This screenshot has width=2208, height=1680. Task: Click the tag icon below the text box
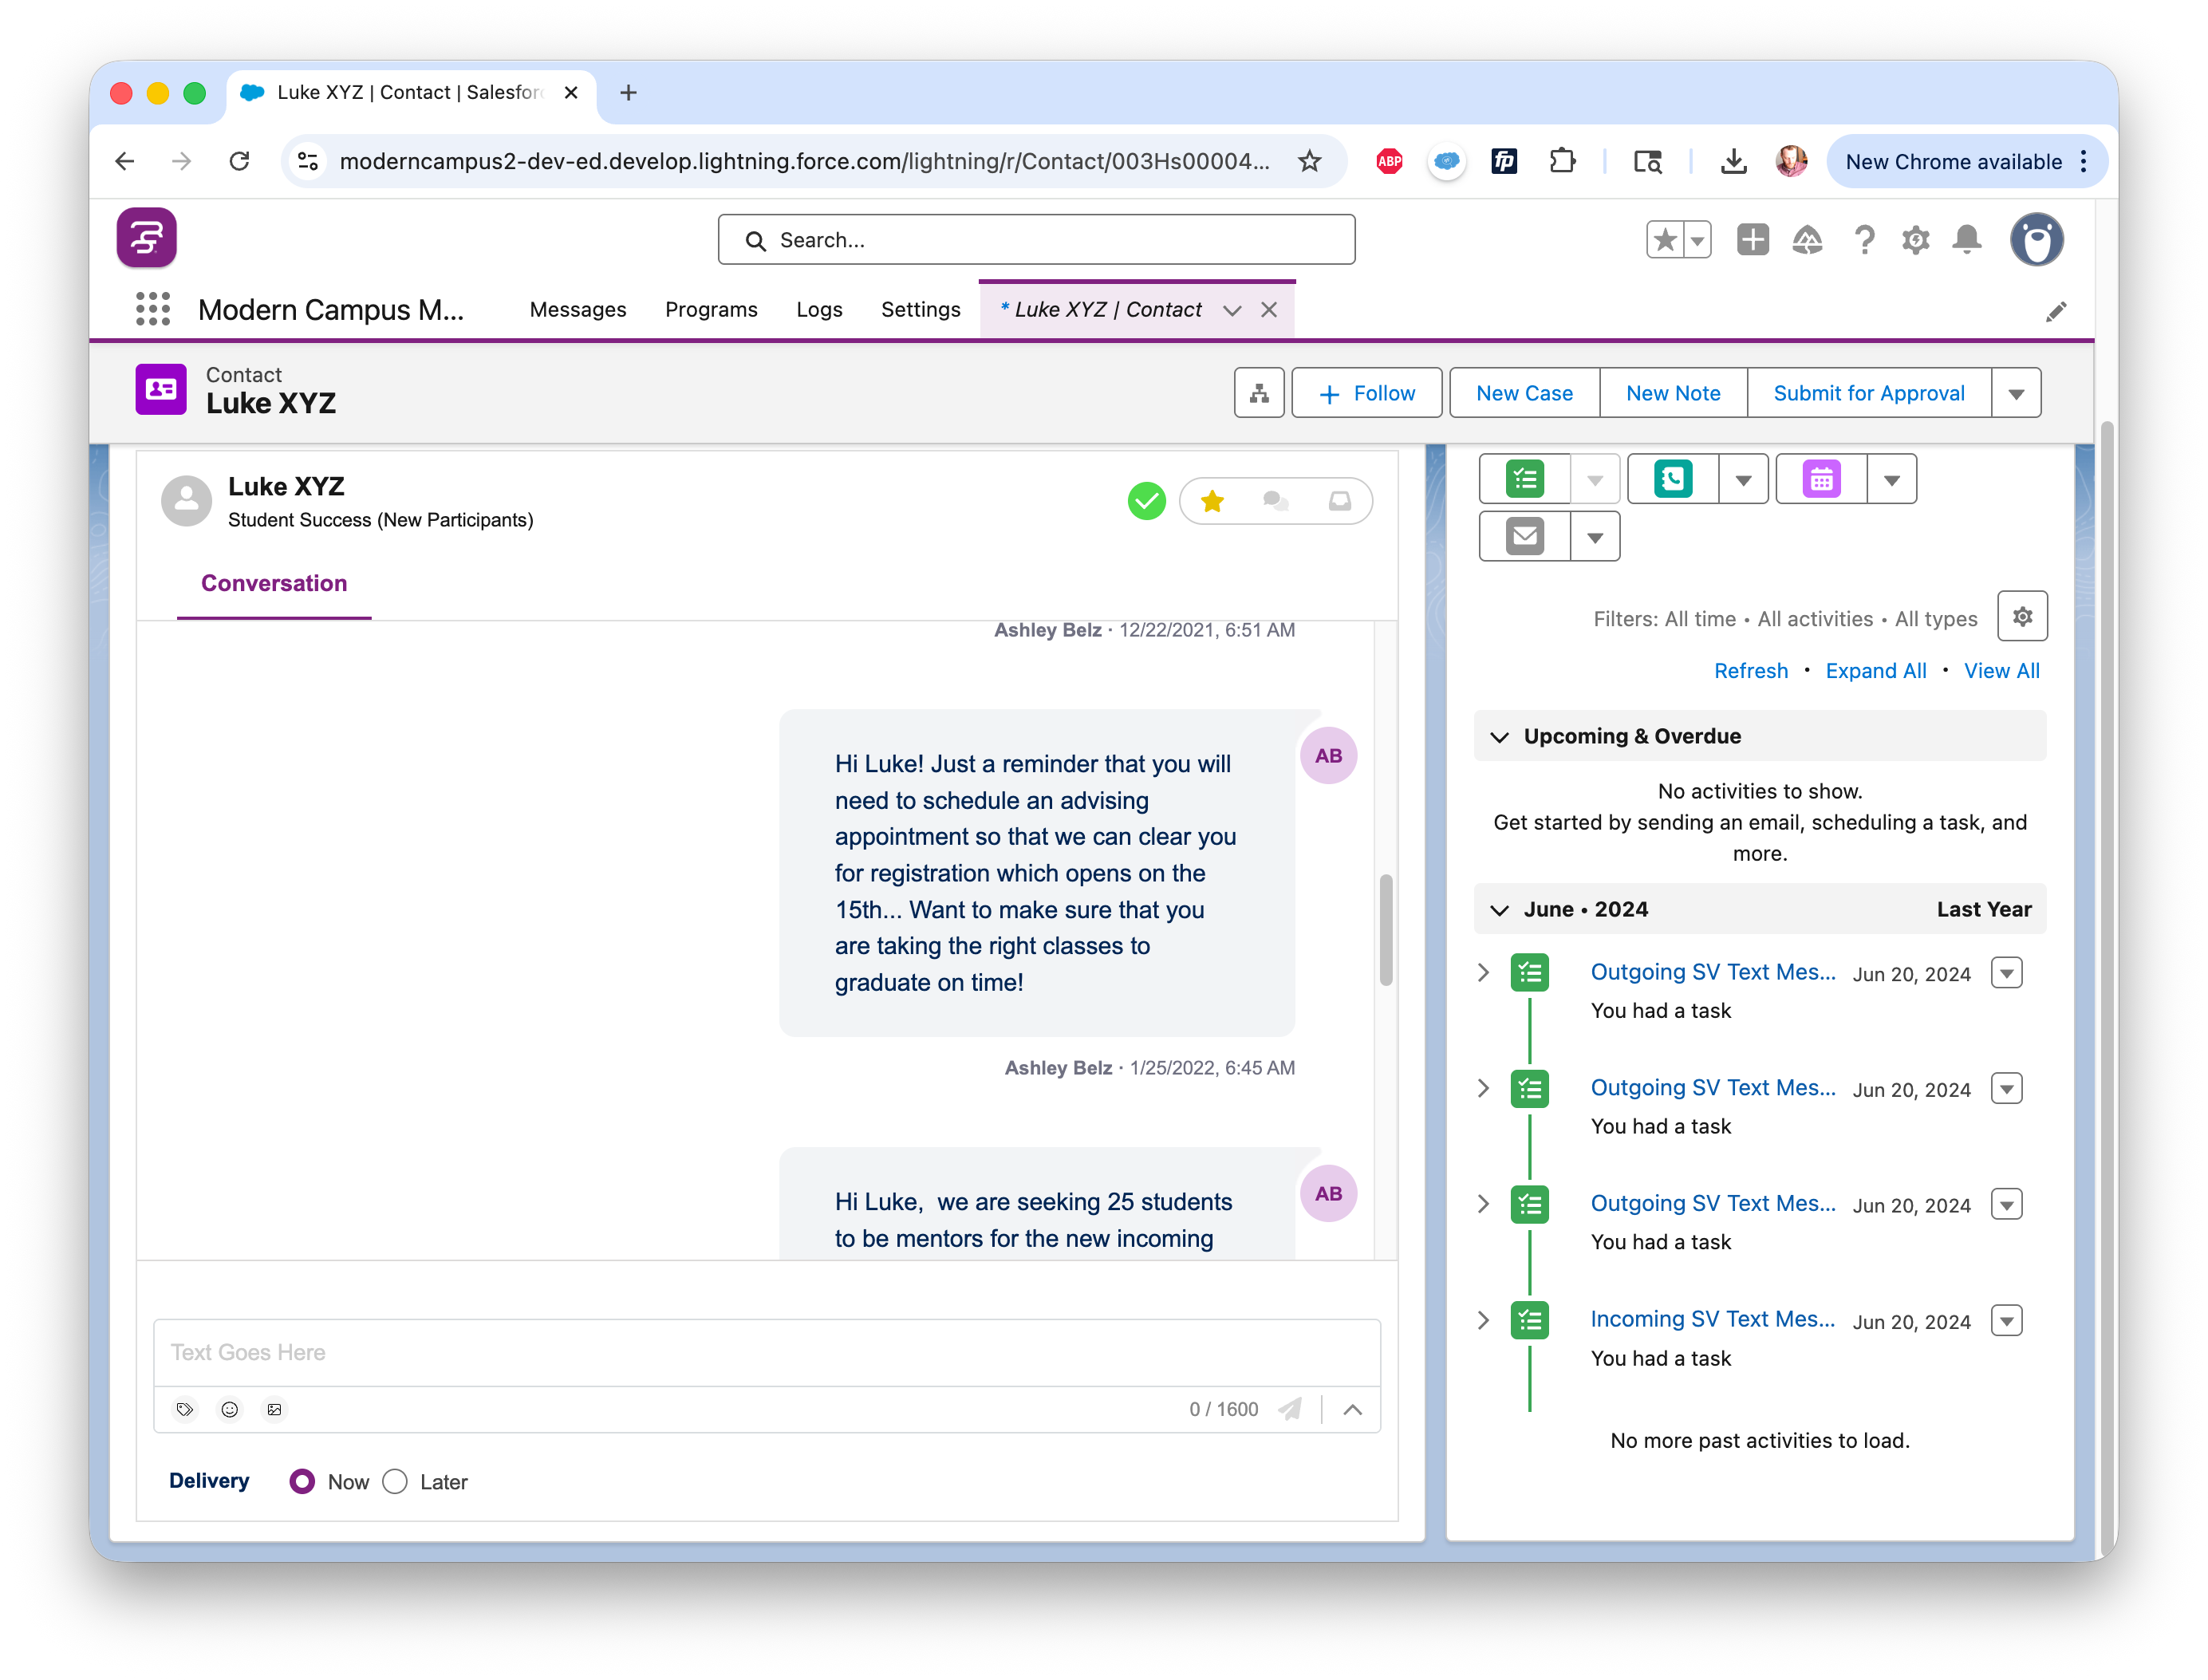[x=185, y=1409]
